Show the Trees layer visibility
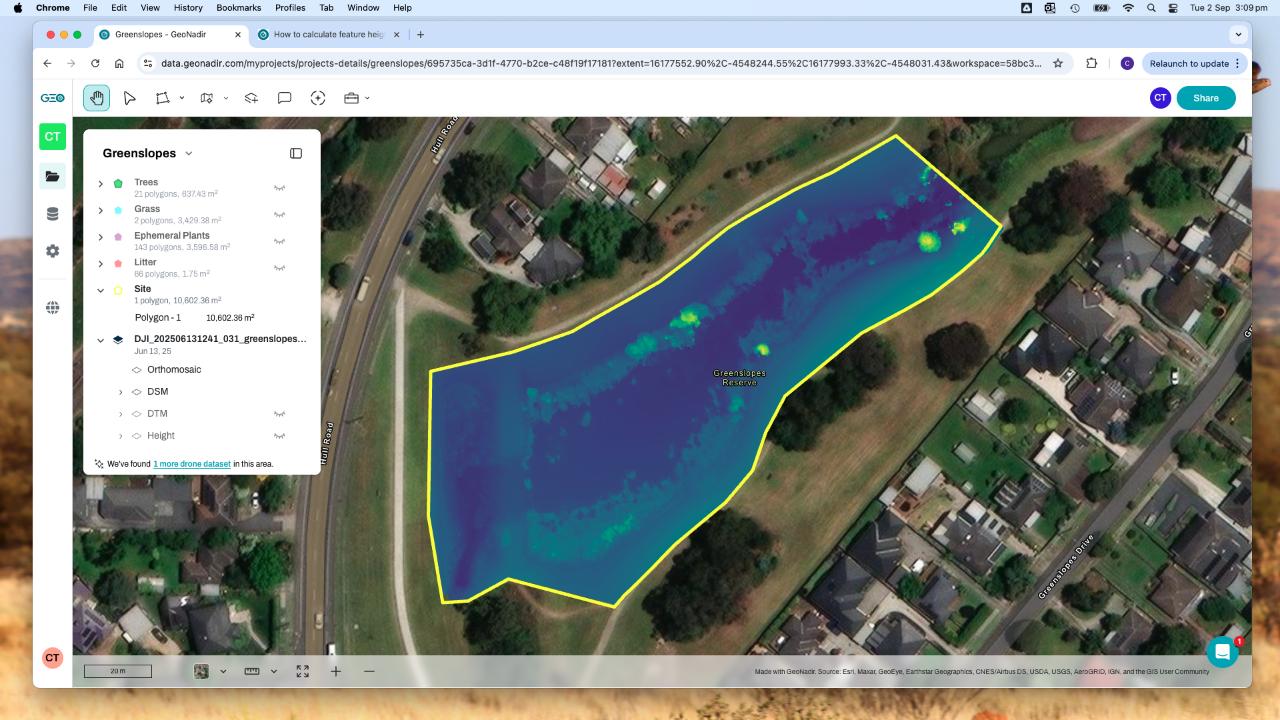 pos(280,187)
